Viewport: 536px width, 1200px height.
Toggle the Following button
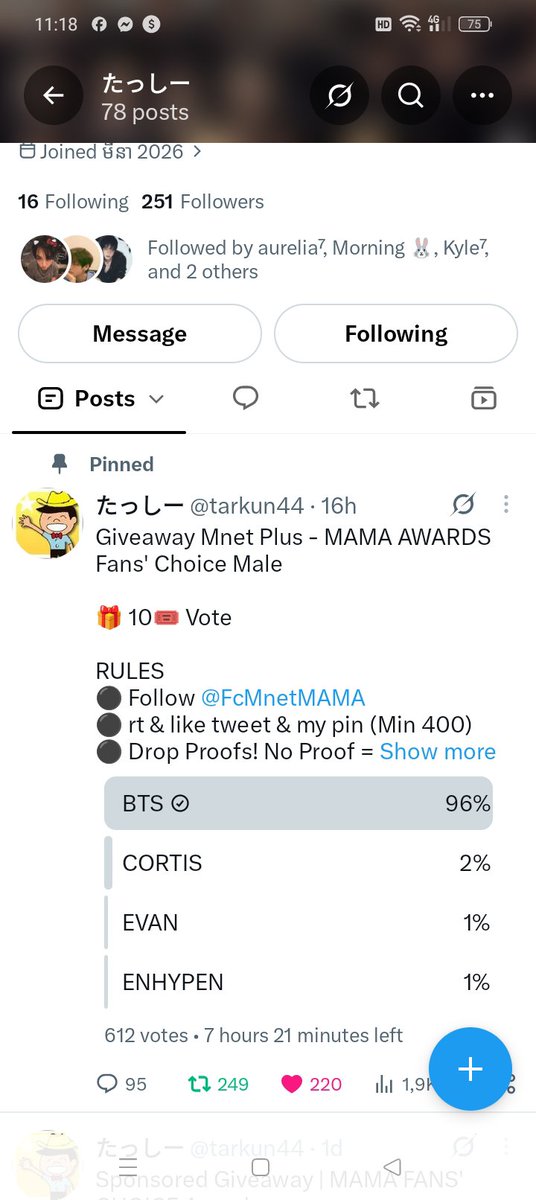pos(396,334)
